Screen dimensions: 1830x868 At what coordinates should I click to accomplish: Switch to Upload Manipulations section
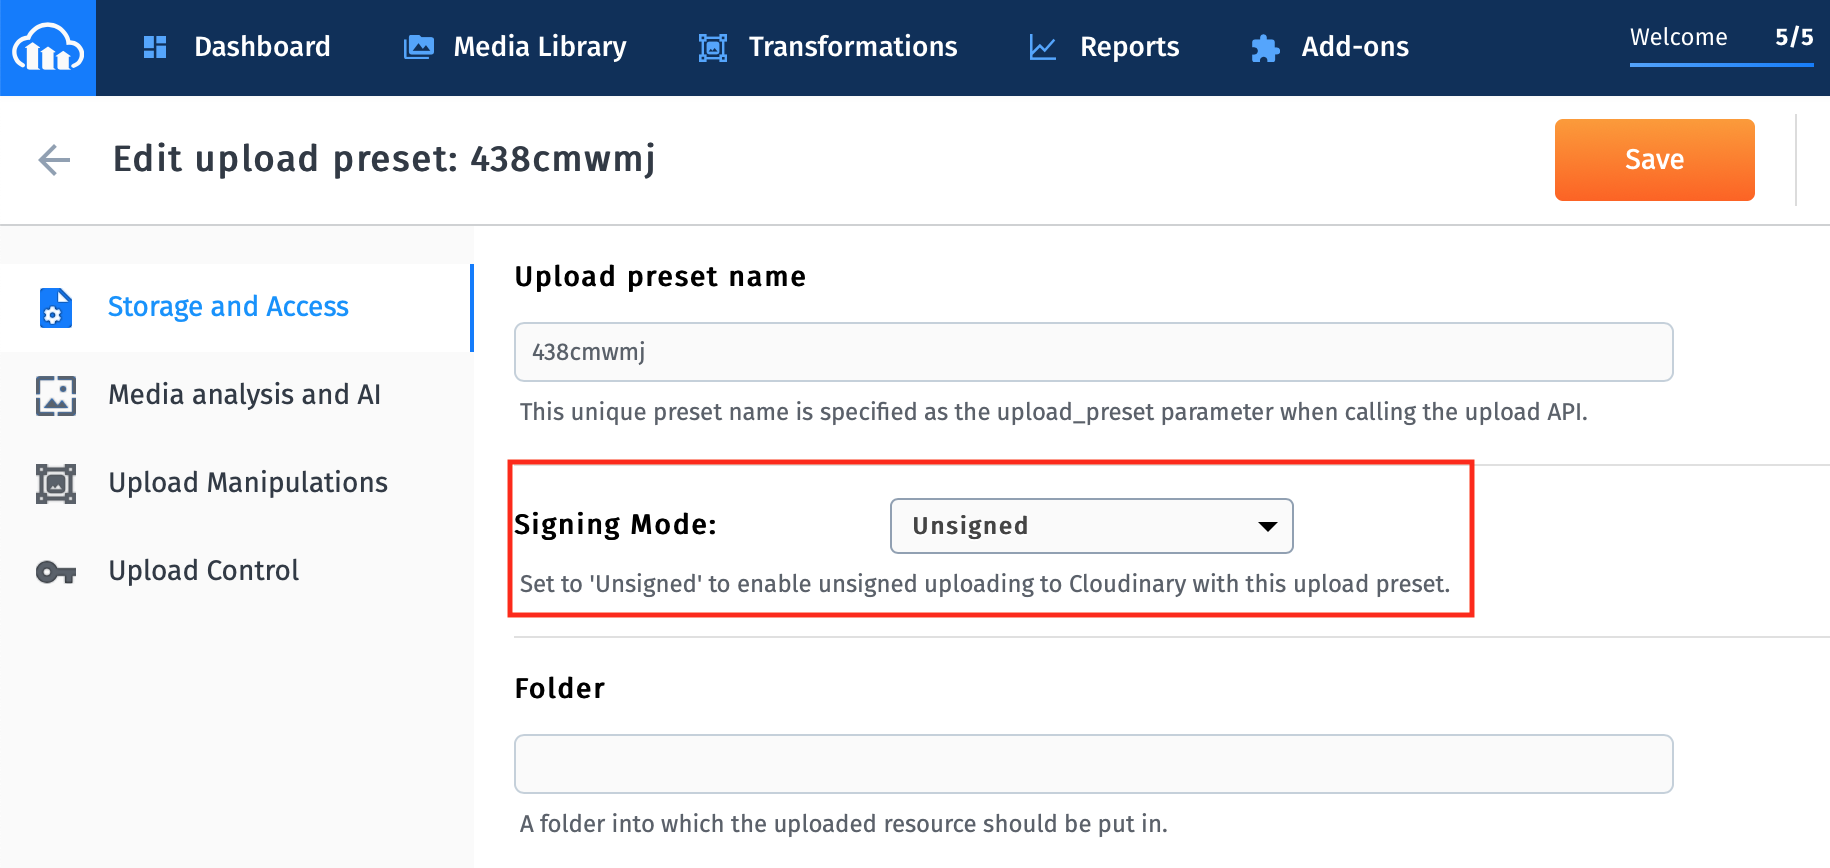pyautogui.click(x=247, y=483)
